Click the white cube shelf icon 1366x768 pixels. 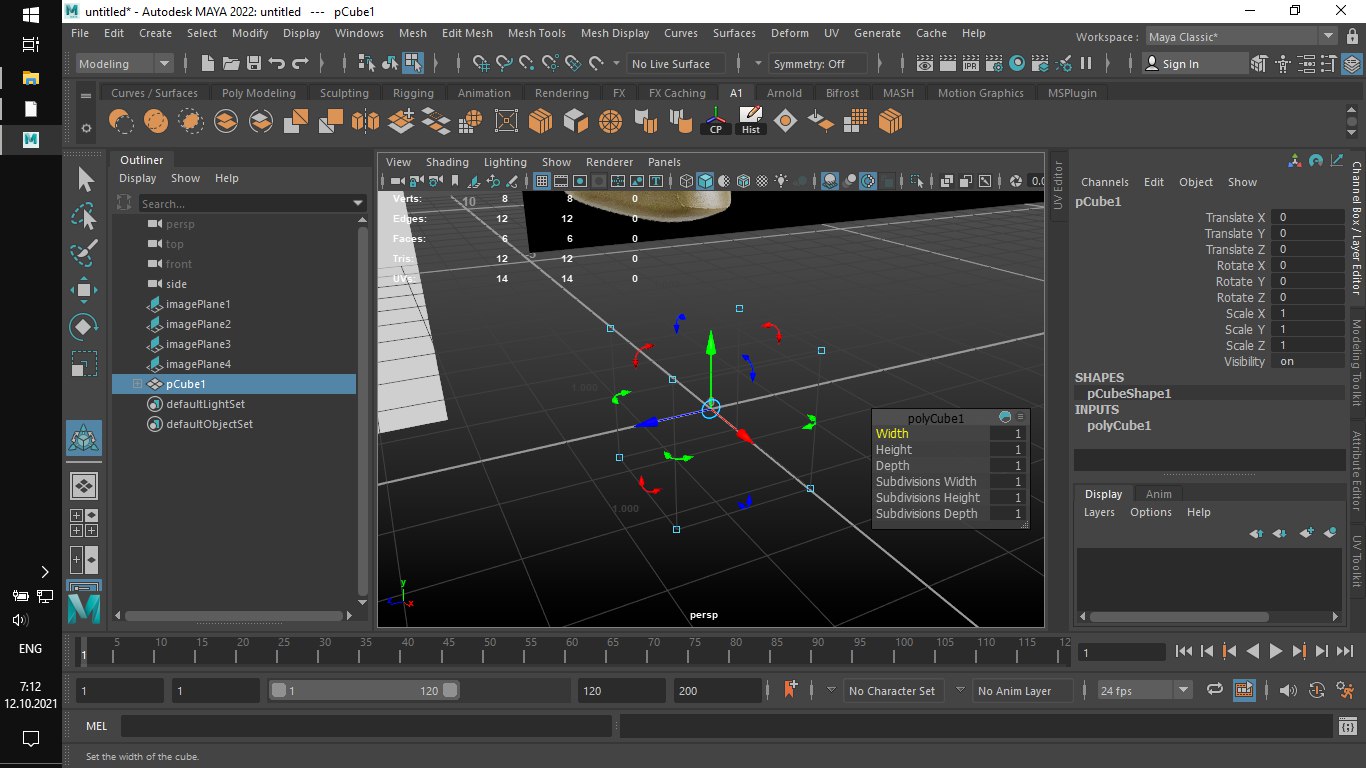click(575, 122)
